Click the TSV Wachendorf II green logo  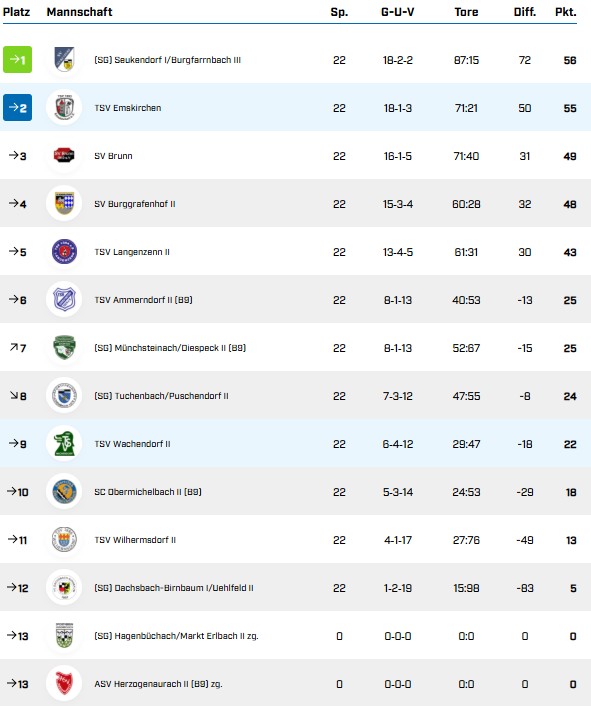point(64,444)
